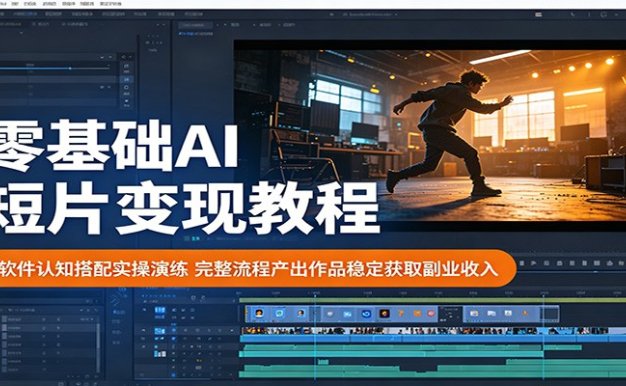Click the running man video preview frame

coord(430,136)
